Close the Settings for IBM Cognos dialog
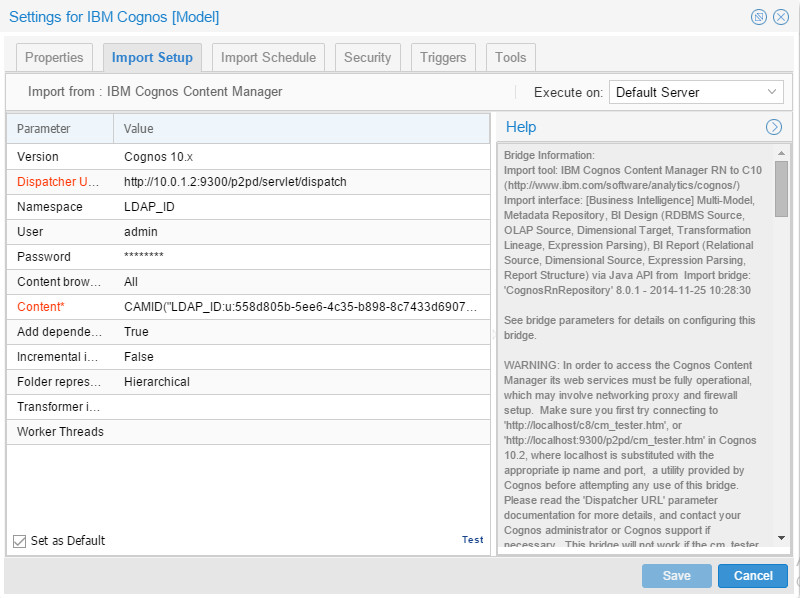This screenshot has height=598, width=800. tap(781, 17)
